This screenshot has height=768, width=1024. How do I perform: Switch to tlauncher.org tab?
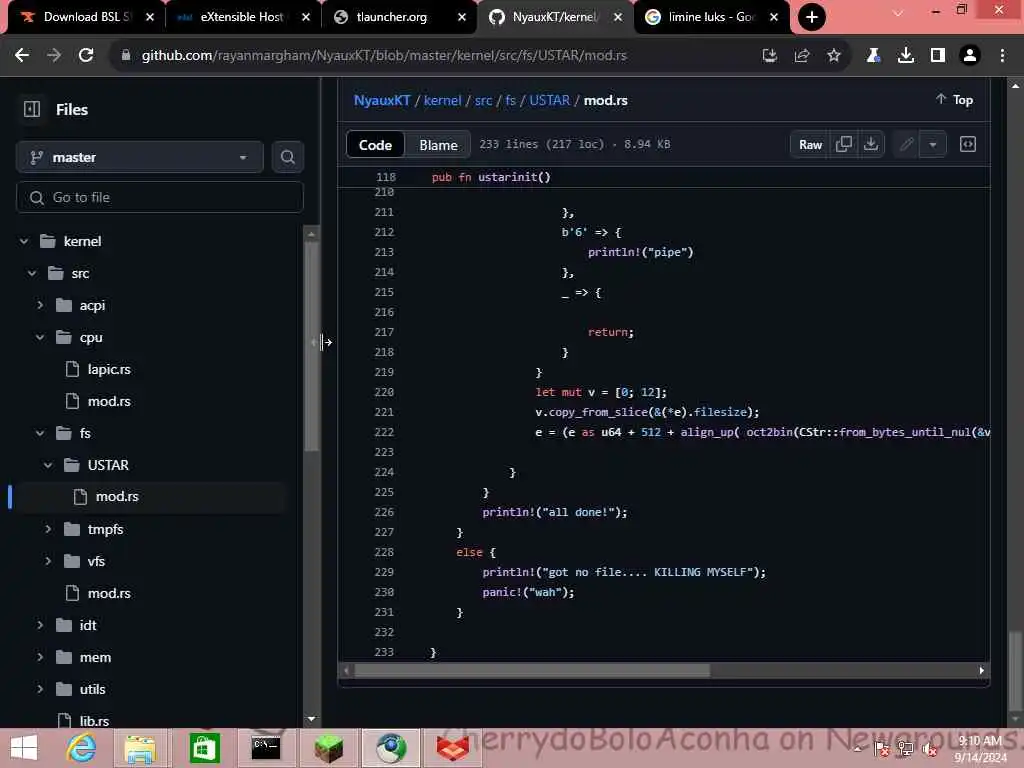[398, 17]
